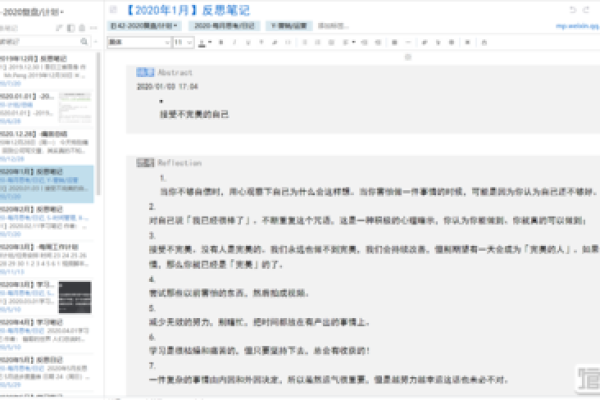
Task: Open the 2020年4月 学习笔记 note in list
Action: [47, 335]
